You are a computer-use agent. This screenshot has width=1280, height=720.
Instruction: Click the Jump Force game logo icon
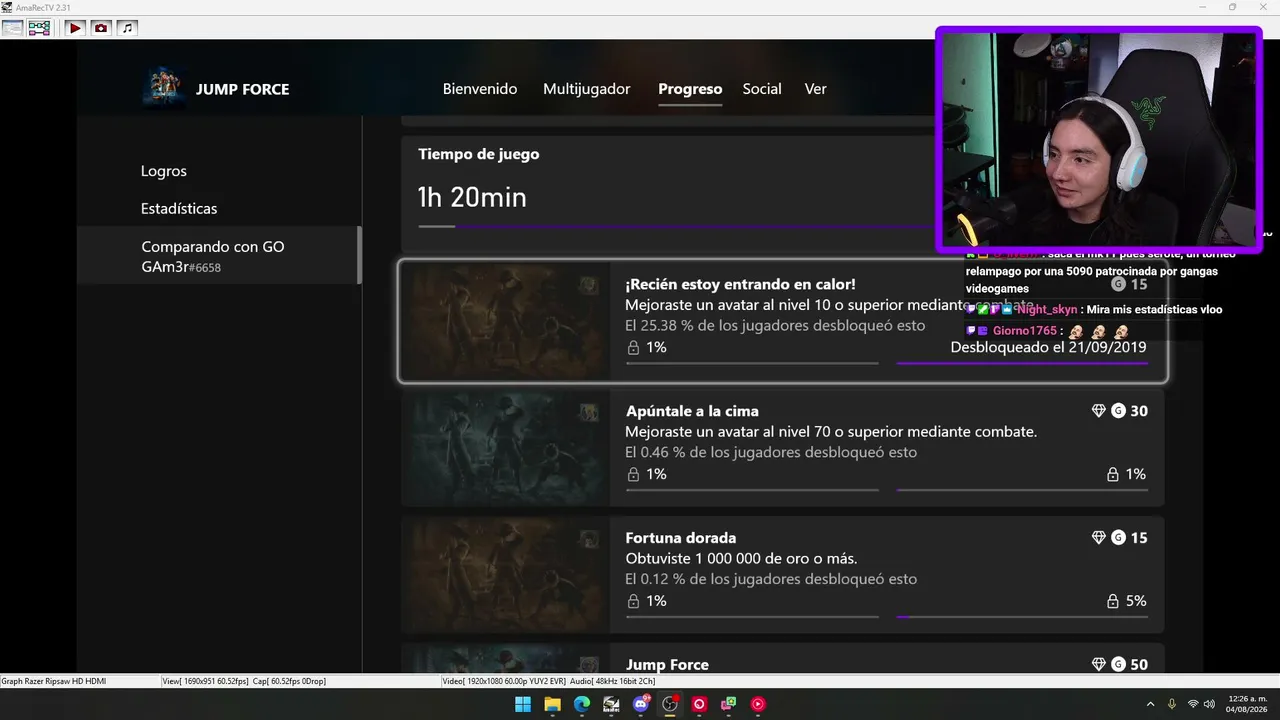point(162,88)
